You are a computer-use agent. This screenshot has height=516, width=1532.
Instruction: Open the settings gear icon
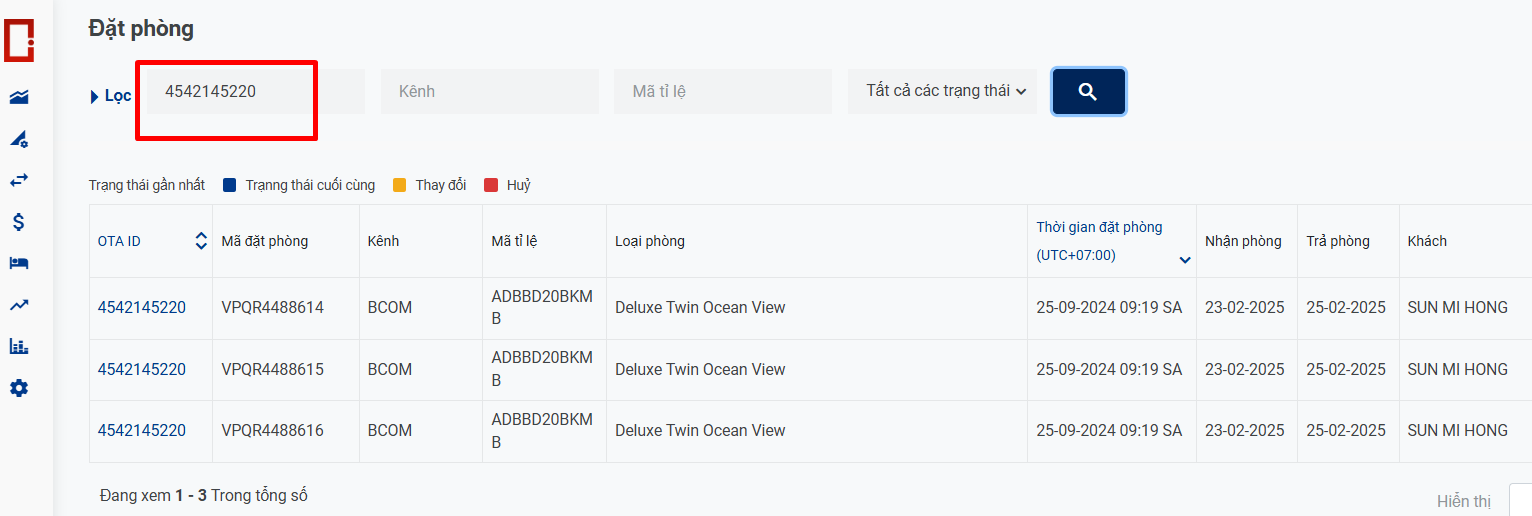click(19, 388)
